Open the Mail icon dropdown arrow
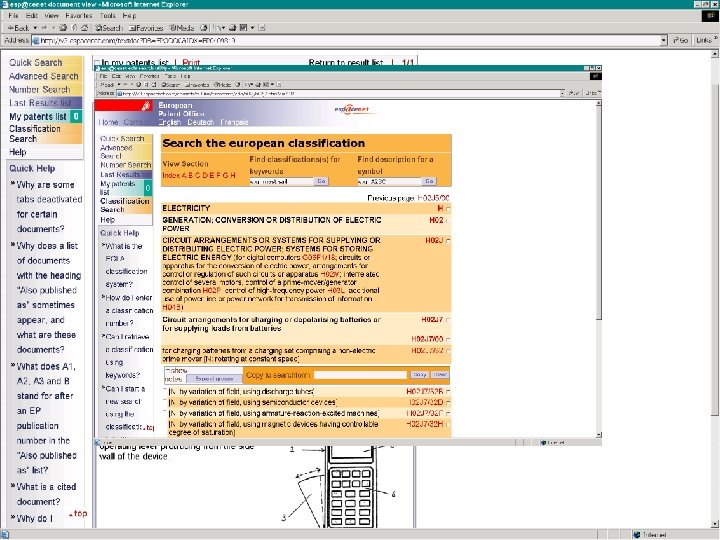720x540 pixels. 224,28
